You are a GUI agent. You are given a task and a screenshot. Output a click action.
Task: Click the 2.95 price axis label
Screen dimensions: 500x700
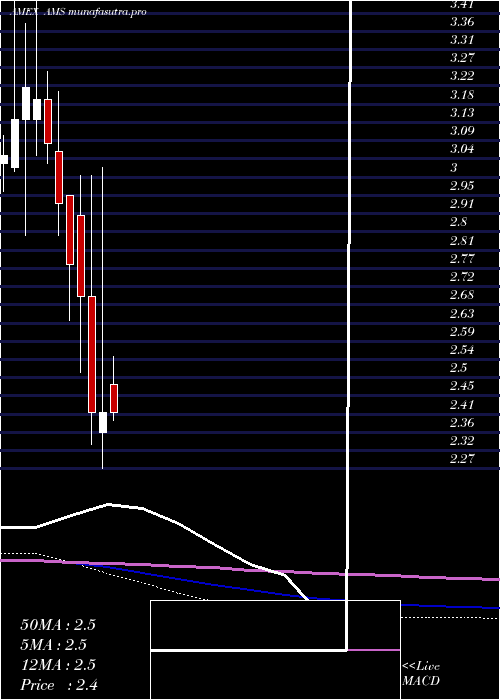[462, 186]
